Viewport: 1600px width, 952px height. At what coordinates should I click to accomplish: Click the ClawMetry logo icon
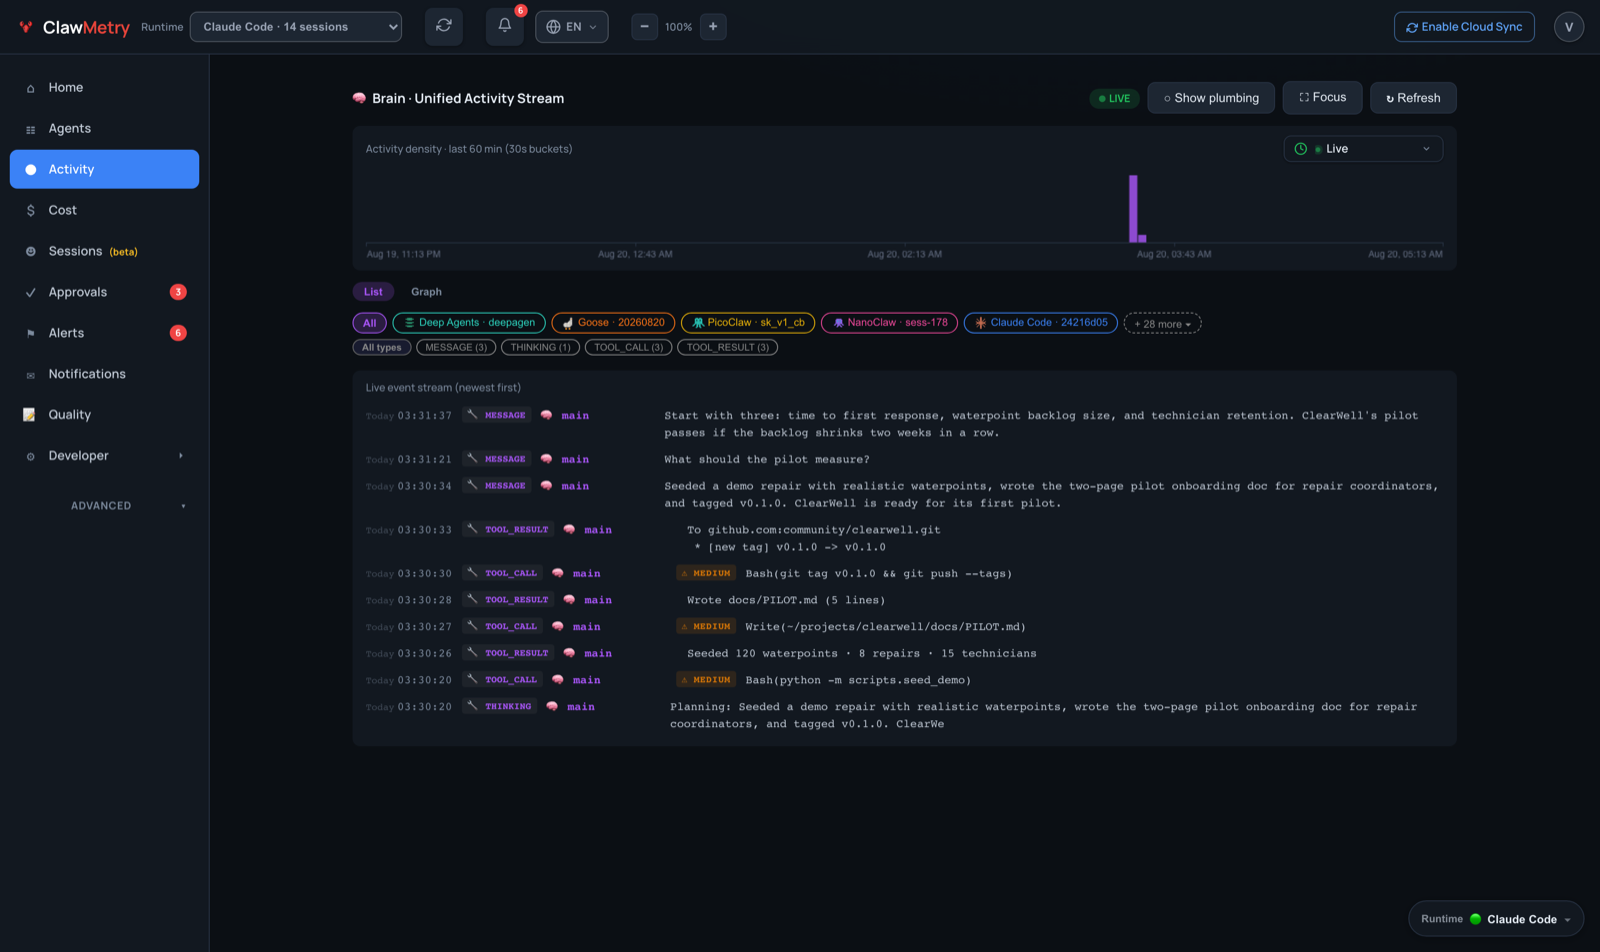[x=26, y=27]
